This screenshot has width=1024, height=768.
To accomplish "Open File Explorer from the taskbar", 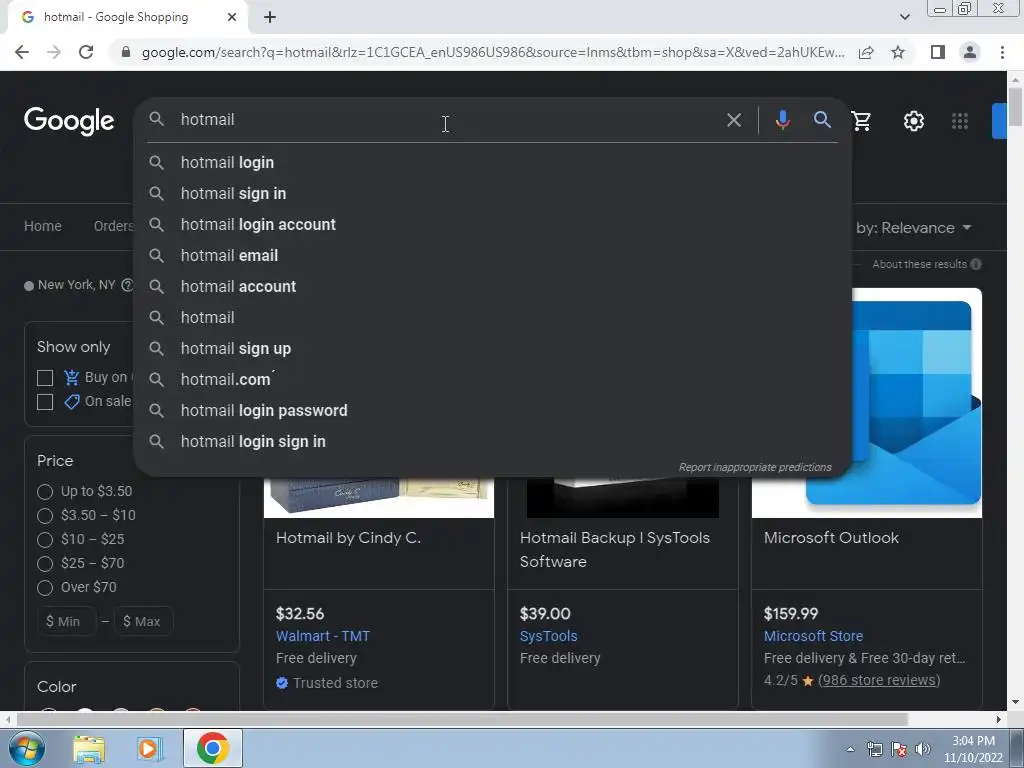I will pos(89,748).
